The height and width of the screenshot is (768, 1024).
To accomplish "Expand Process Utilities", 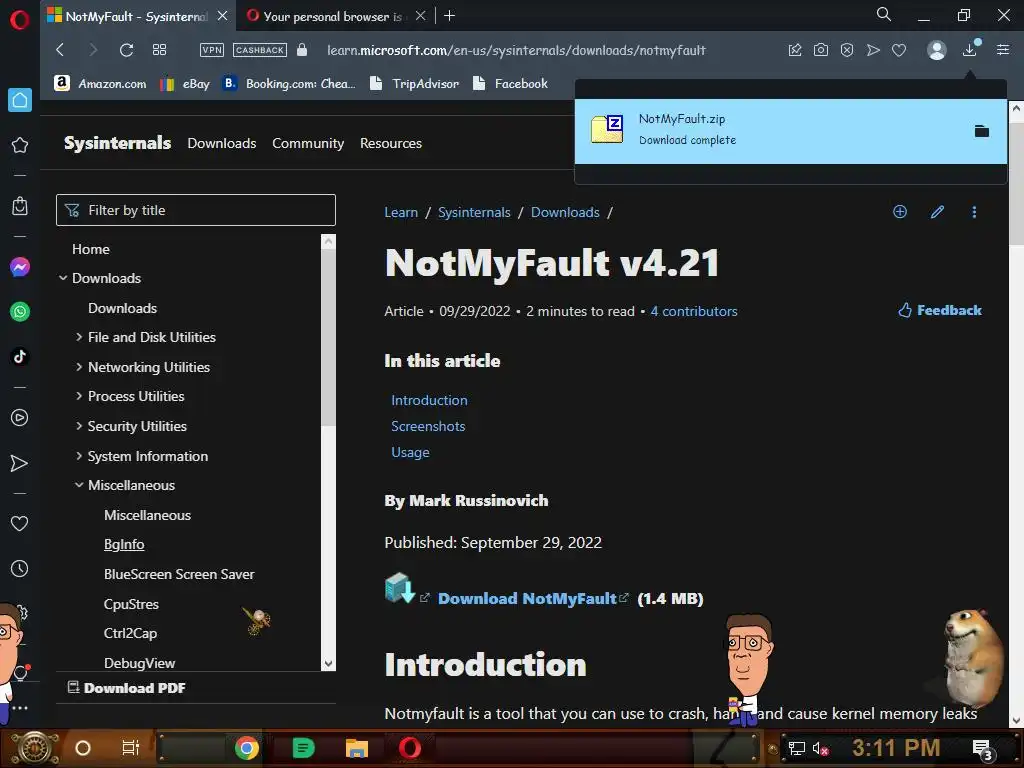I will [79, 396].
